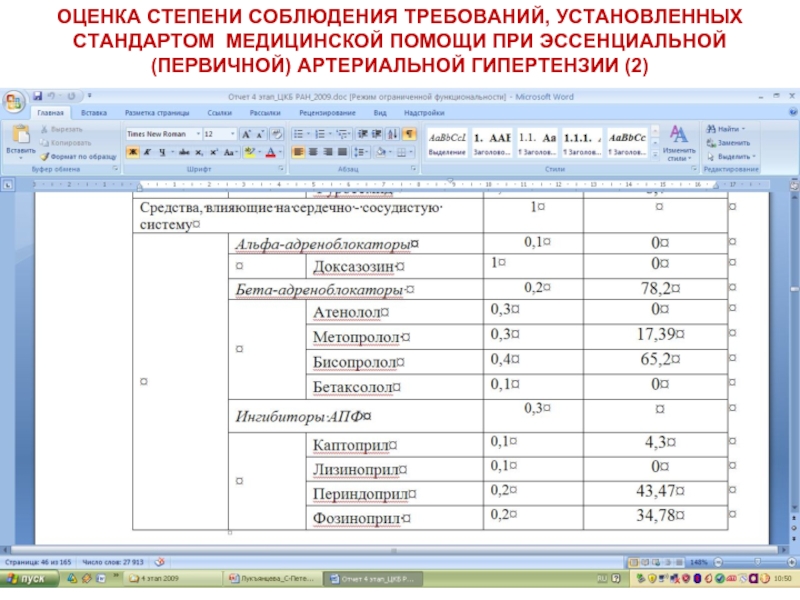Viewport: 800px width, 600px height.
Task: Switch to web layout view
Action: coord(656,562)
